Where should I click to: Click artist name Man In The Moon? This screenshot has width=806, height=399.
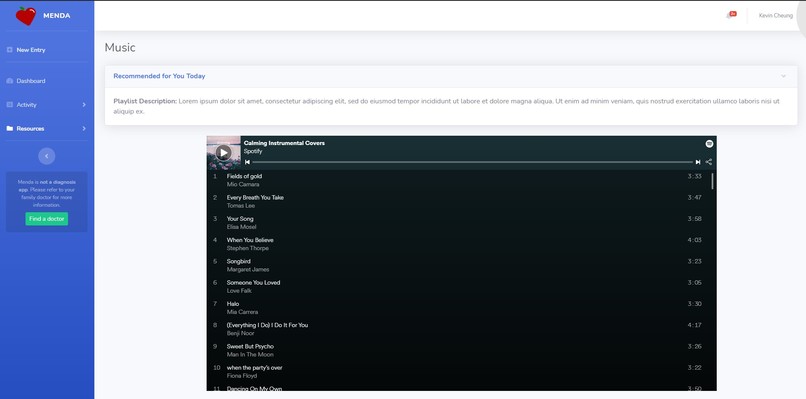pyautogui.click(x=250, y=355)
